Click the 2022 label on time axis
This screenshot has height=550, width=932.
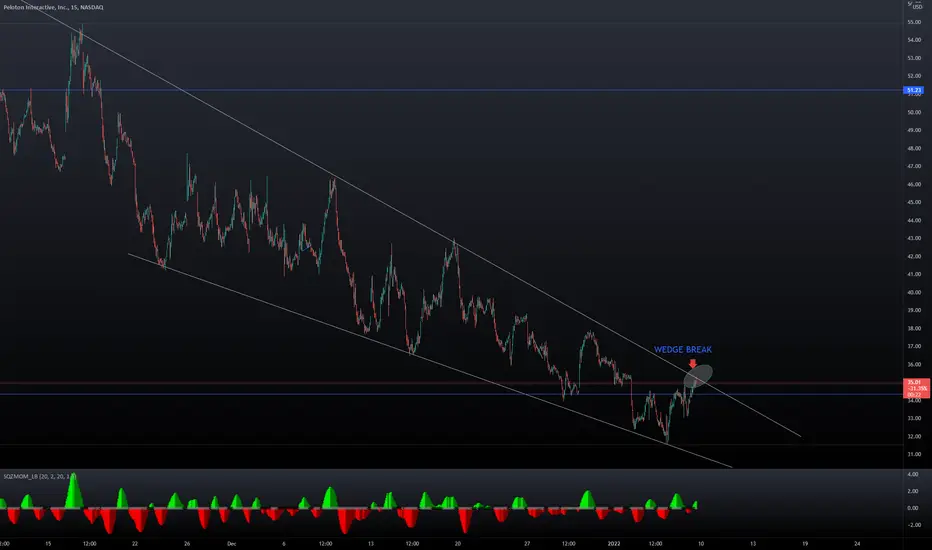pos(614,543)
